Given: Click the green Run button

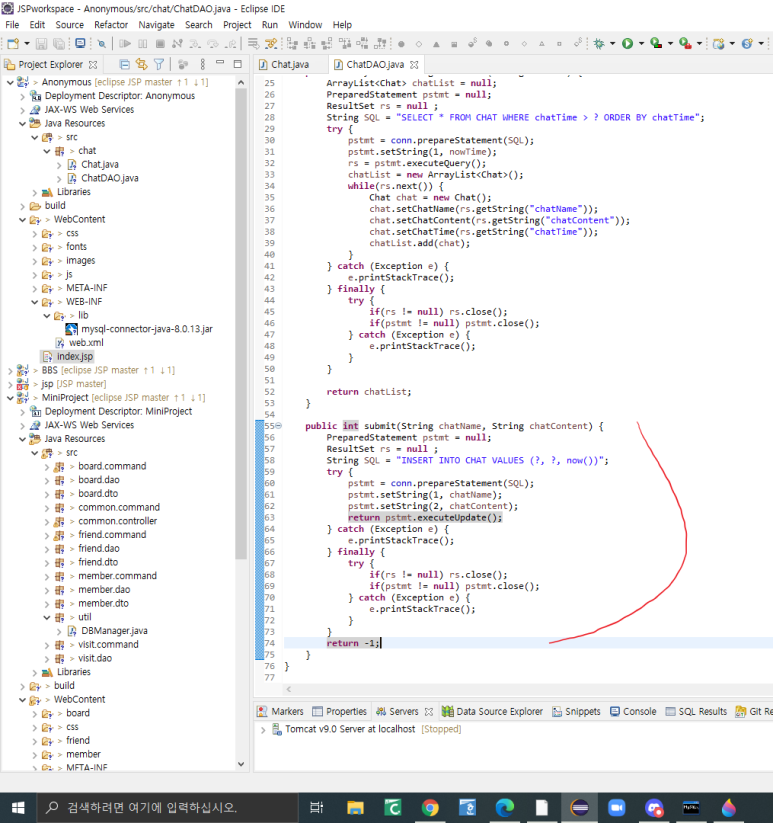Looking at the screenshot, I should pyautogui.click(x=628, y=44).
